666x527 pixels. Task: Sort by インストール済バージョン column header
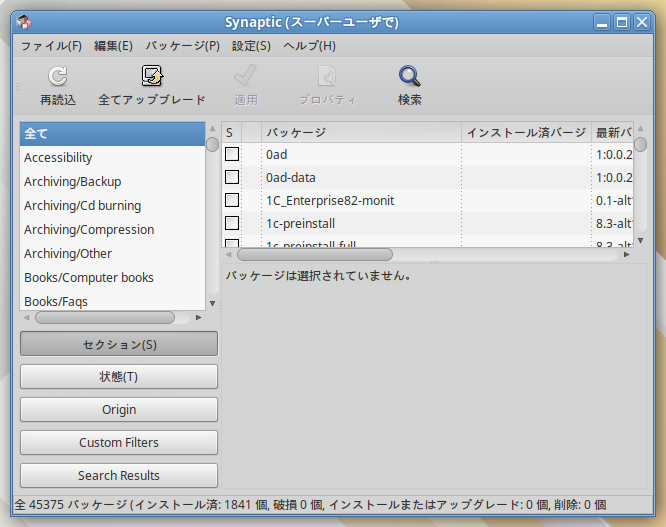click(x=526, y=132)
